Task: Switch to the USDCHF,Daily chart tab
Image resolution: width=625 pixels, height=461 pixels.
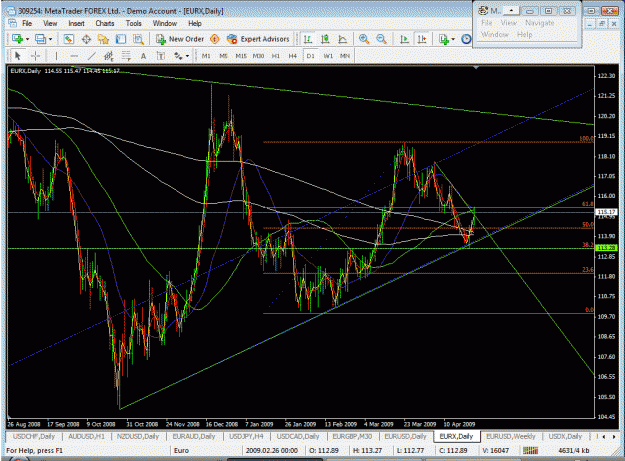Action: 34,436
